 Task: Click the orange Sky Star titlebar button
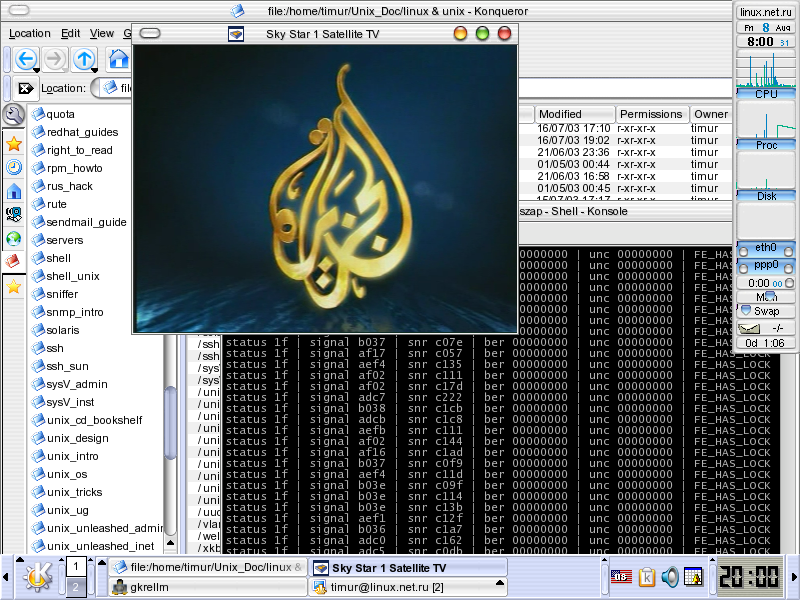460,34
